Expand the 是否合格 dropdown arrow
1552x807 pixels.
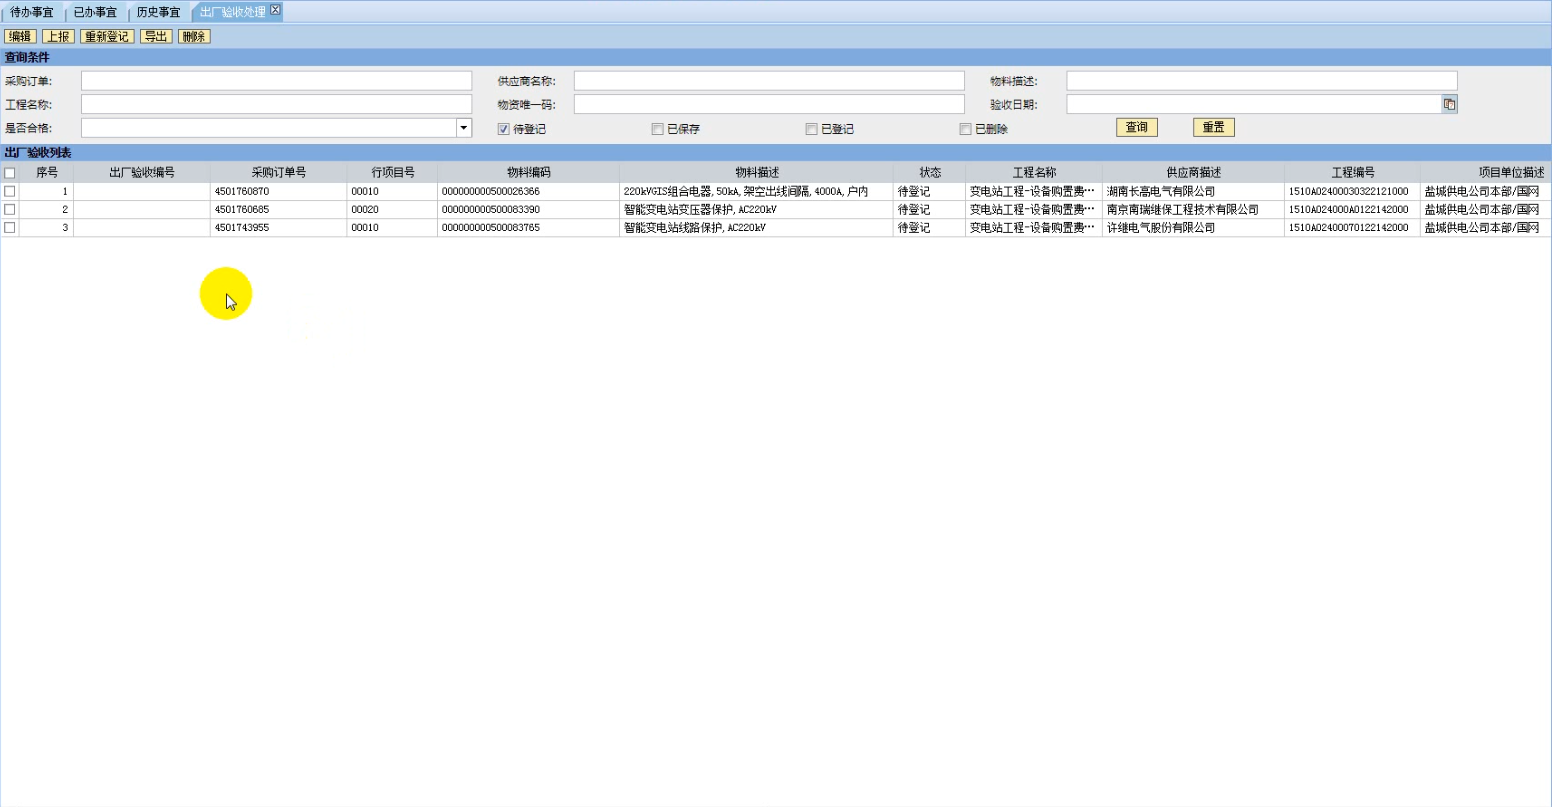click(464, 128)
